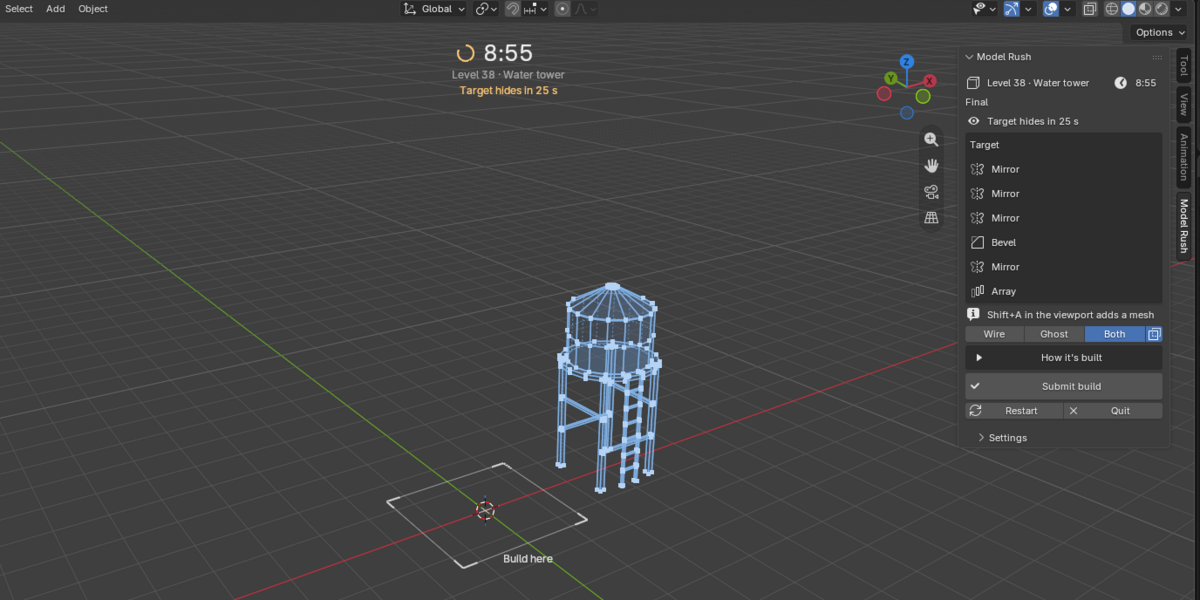Click the Bevel modifier icon in Target list
1200x600 pixels.
978,242
